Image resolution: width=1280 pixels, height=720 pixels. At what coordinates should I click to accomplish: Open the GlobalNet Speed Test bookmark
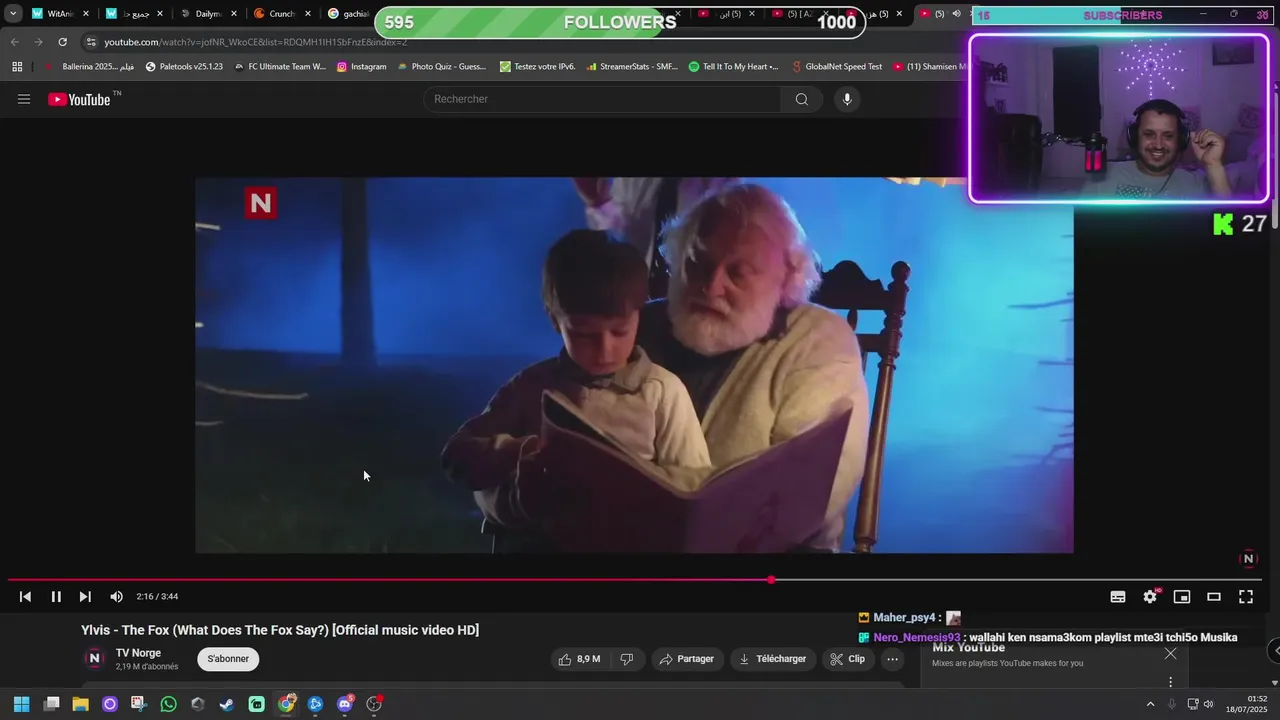pyautogui.click(x=836, y=67)
